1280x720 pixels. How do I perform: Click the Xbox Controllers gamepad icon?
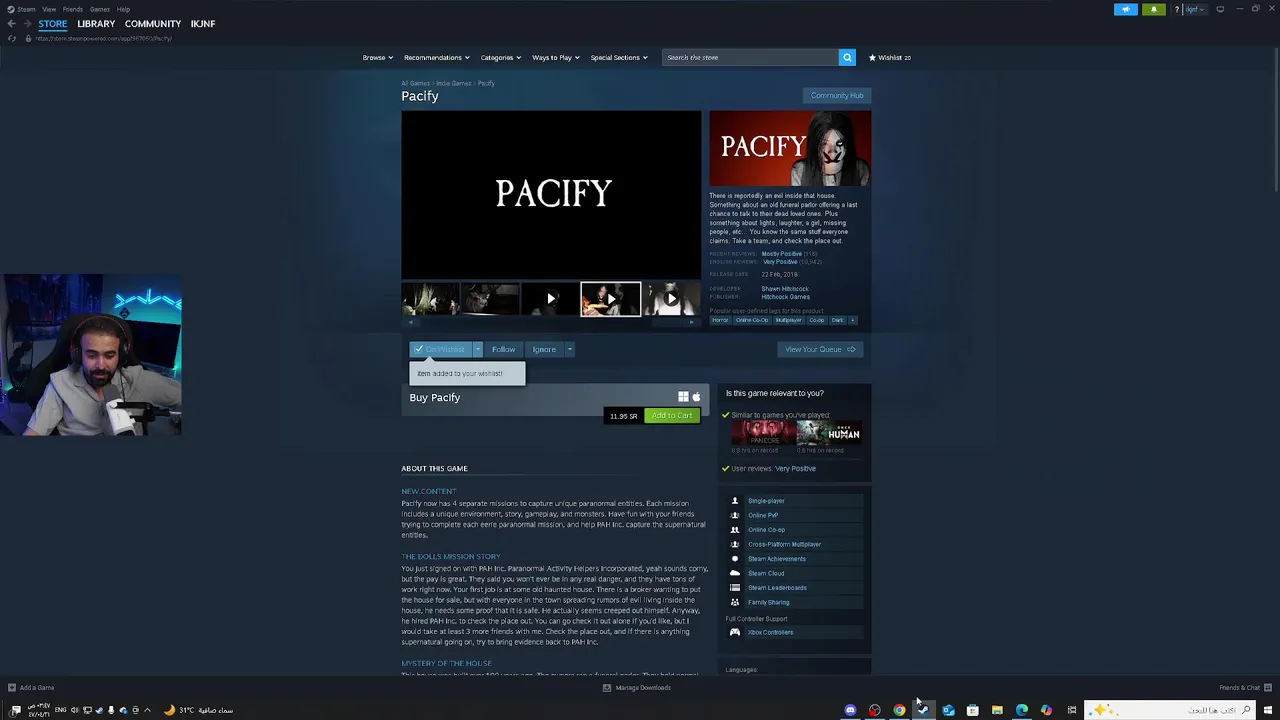click(735, 632)
